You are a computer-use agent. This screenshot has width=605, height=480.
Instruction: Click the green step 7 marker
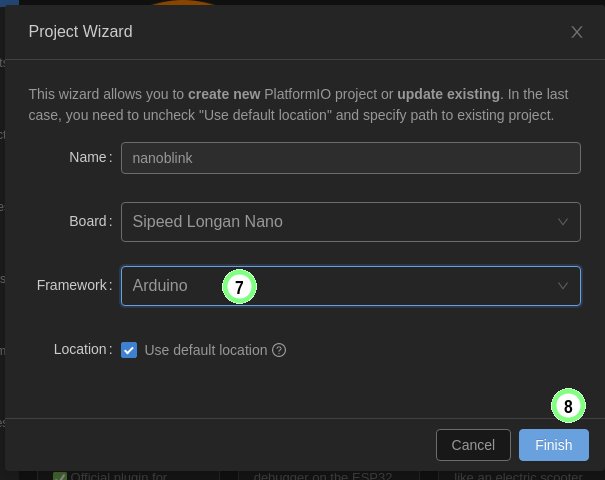pos(239,286)
